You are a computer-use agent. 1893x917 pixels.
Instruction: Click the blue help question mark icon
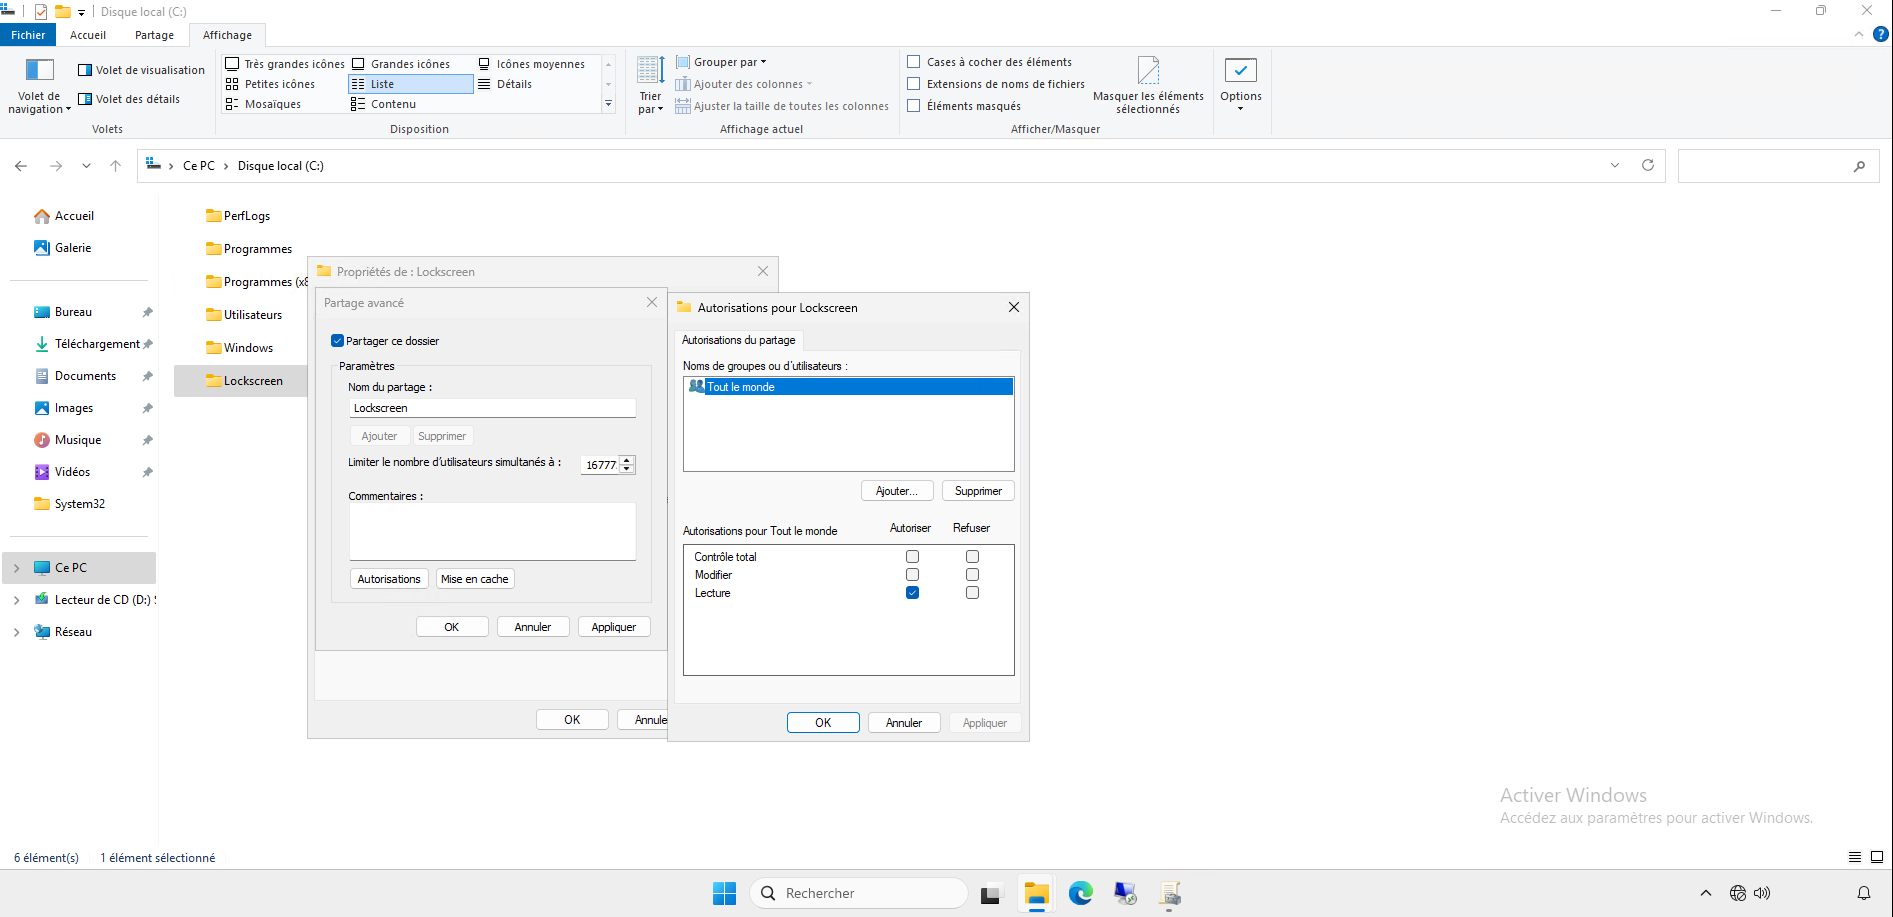pyautogui.click(x=1880, y=34)
